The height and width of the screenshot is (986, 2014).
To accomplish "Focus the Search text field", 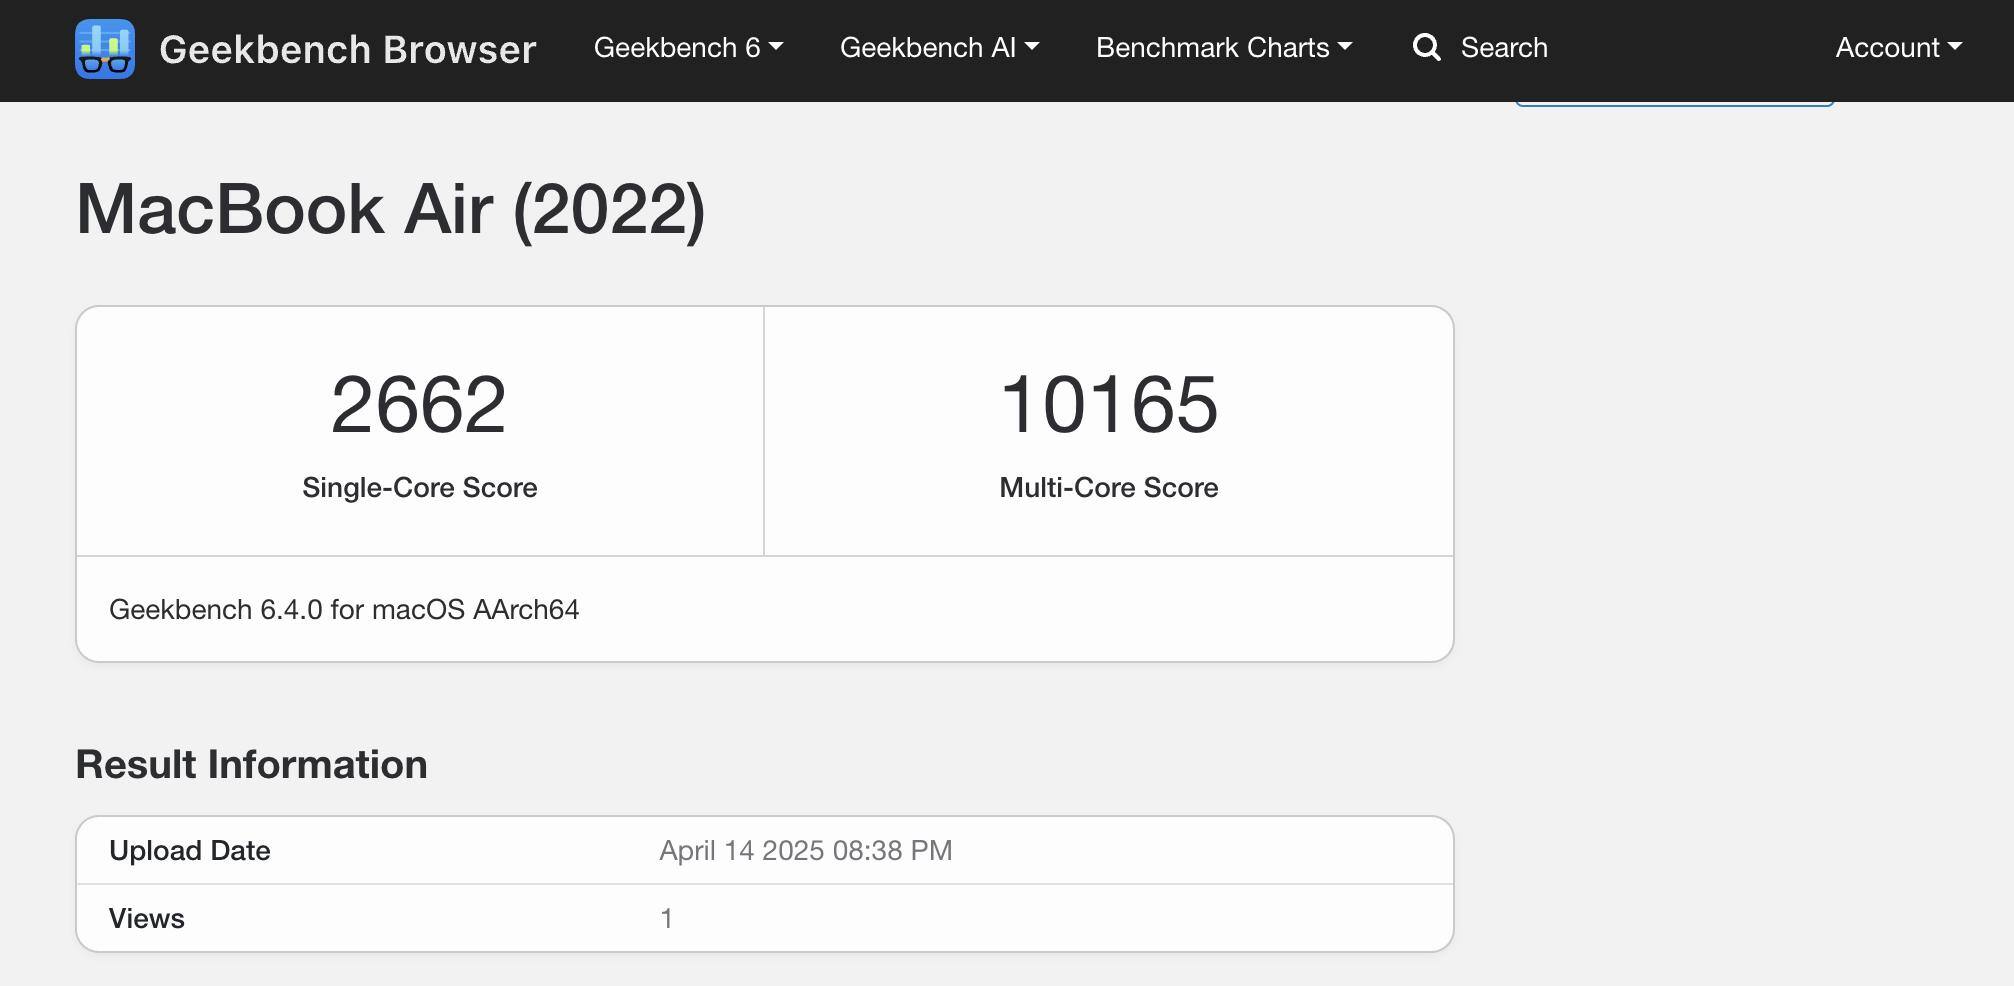I will (1504, 48).
